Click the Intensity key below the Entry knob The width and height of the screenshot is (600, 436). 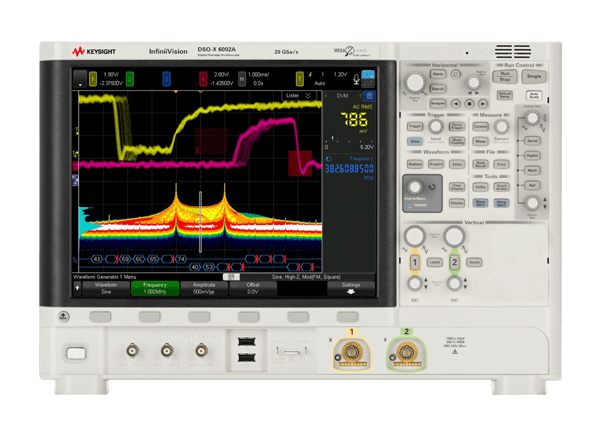click(x=411, y=206)
